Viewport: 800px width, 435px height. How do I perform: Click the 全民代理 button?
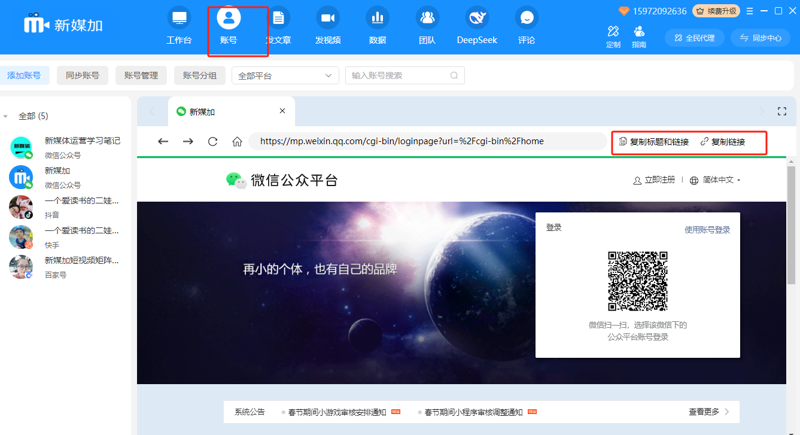[x=694, y=38]
